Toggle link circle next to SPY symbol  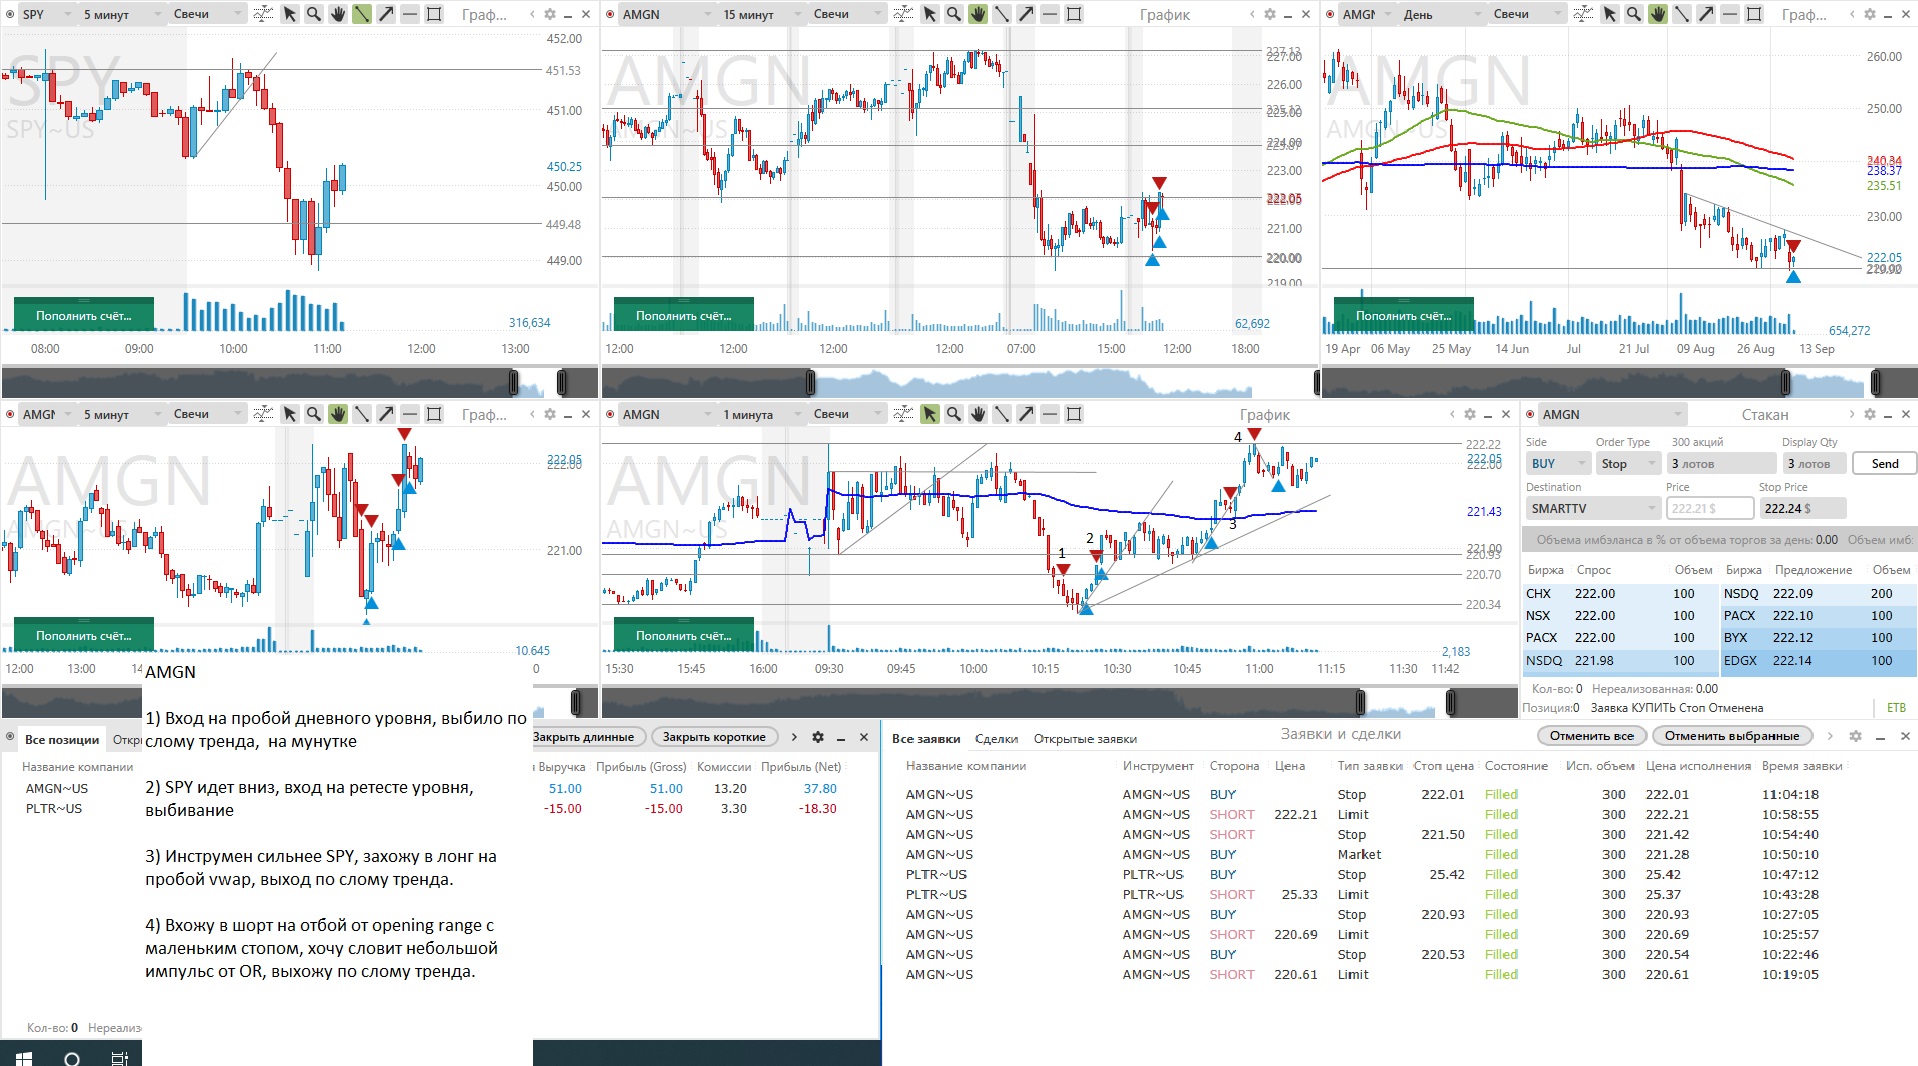pyautogui.click(x=10, y=14)
